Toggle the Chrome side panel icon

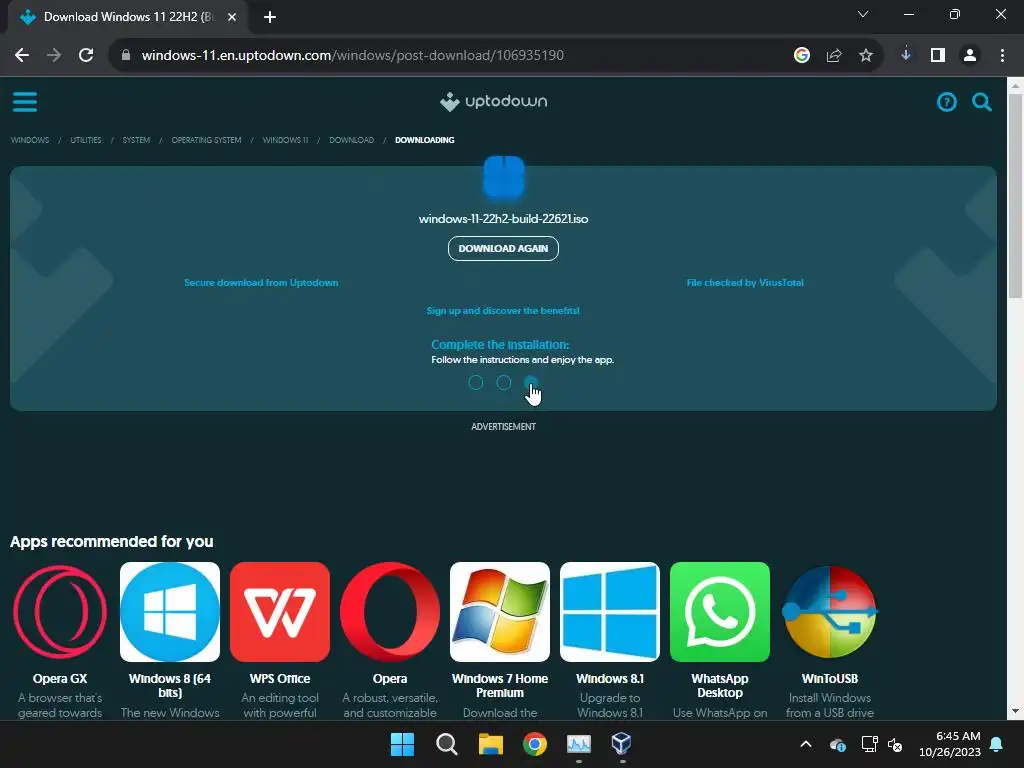tap(938, 56)
